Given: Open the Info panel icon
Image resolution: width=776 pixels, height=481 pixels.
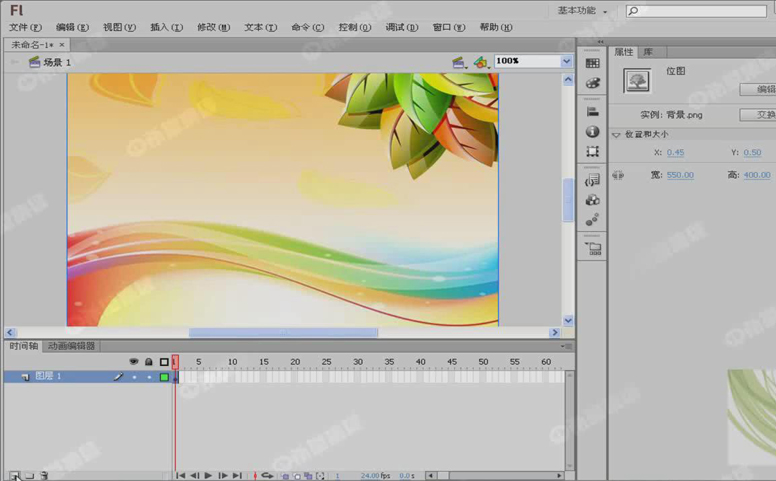Looking at the screenshot, I should point(593,132).
